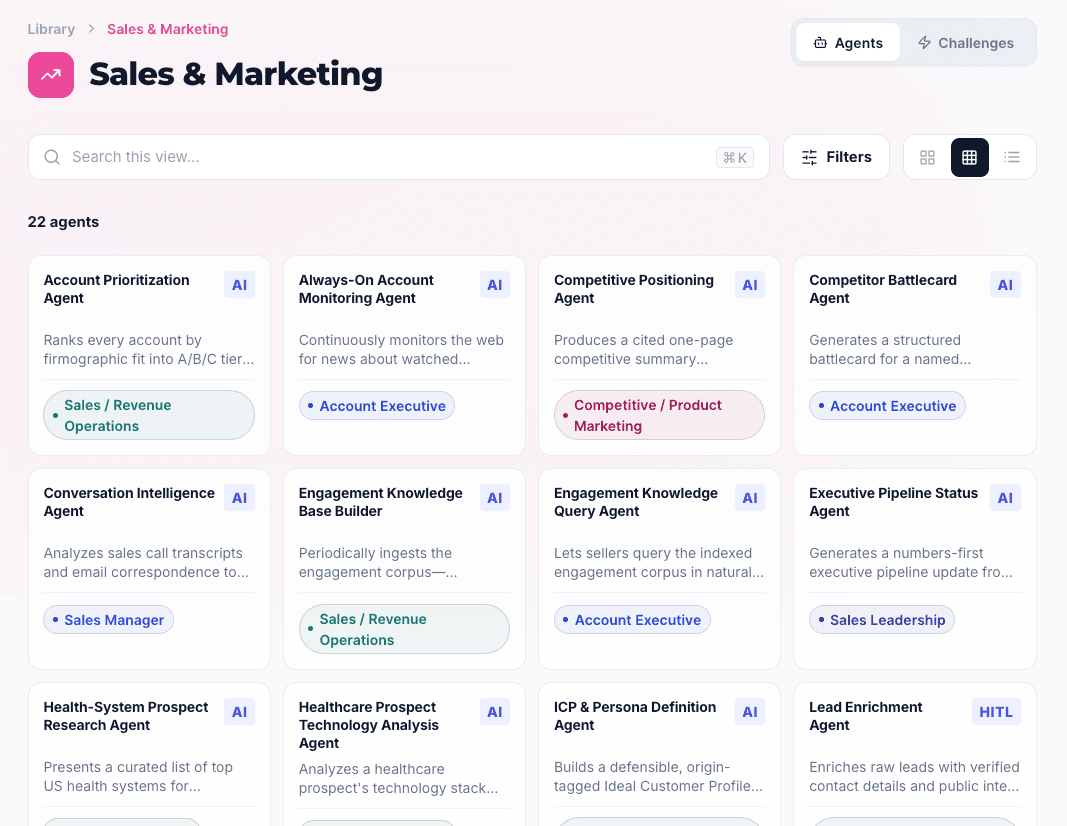
Task: Click HITL badge on Lead Enrichment Agent
Action: pos(996,712)
